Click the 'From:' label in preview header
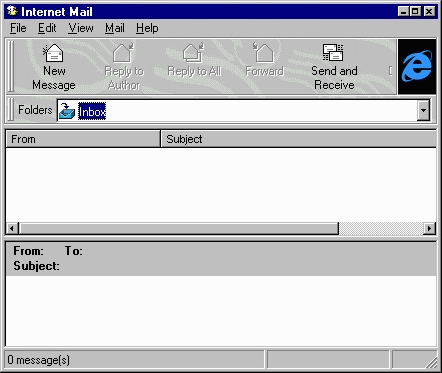Screen dimensions: 442x373 (28, 251)
